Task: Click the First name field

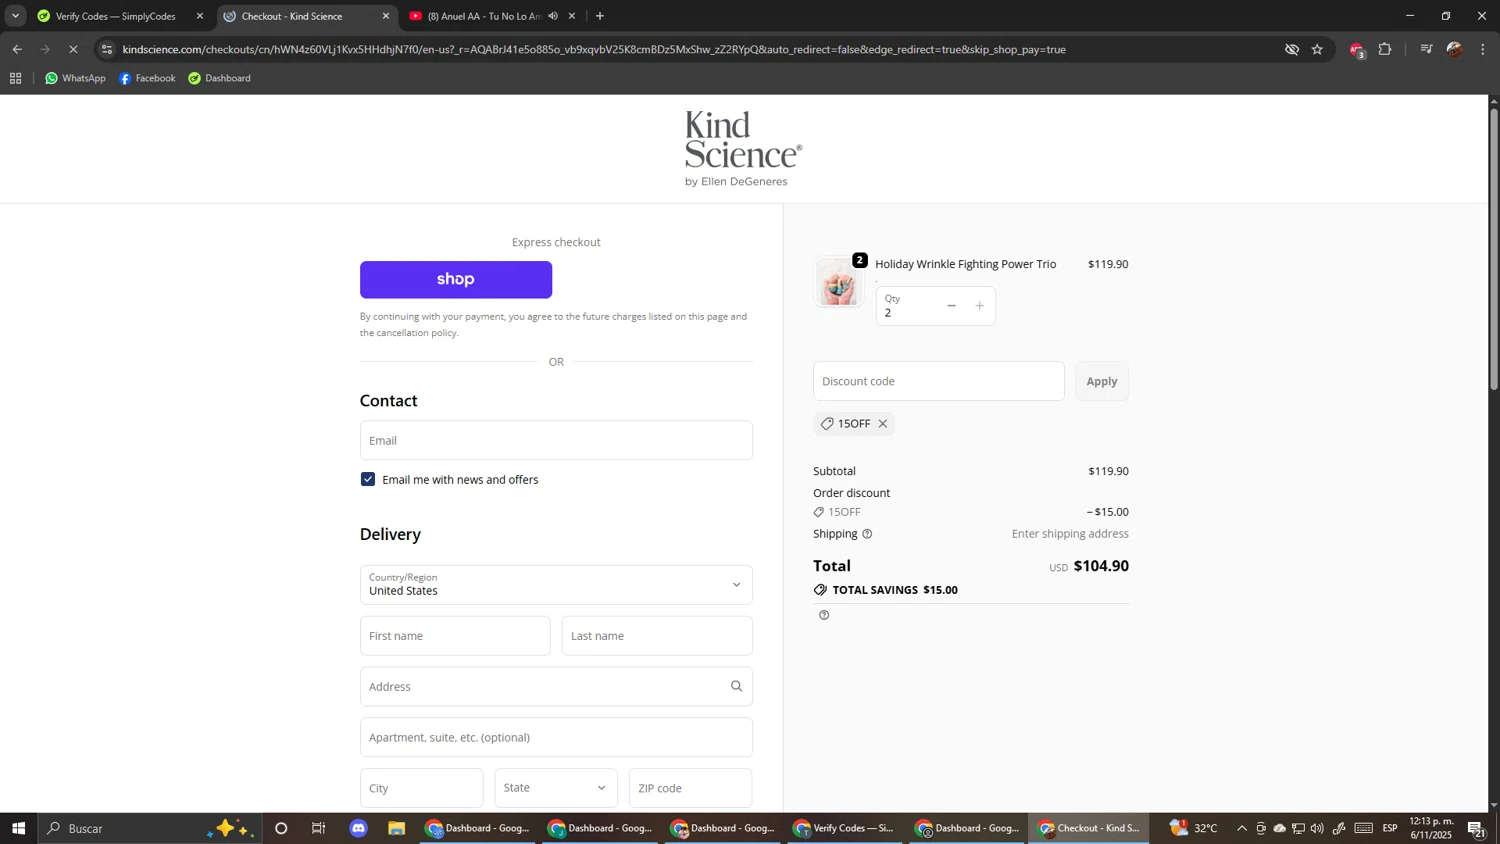Action: (x=455, y=636)
